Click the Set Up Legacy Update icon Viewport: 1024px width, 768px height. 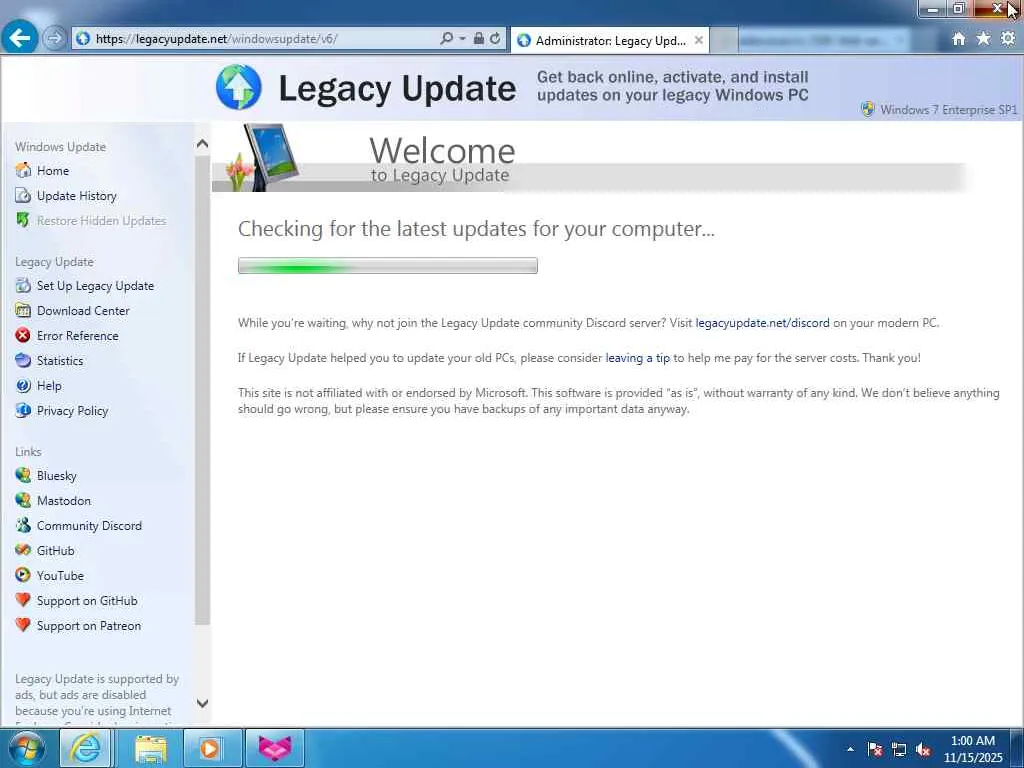tap(23, 285)
